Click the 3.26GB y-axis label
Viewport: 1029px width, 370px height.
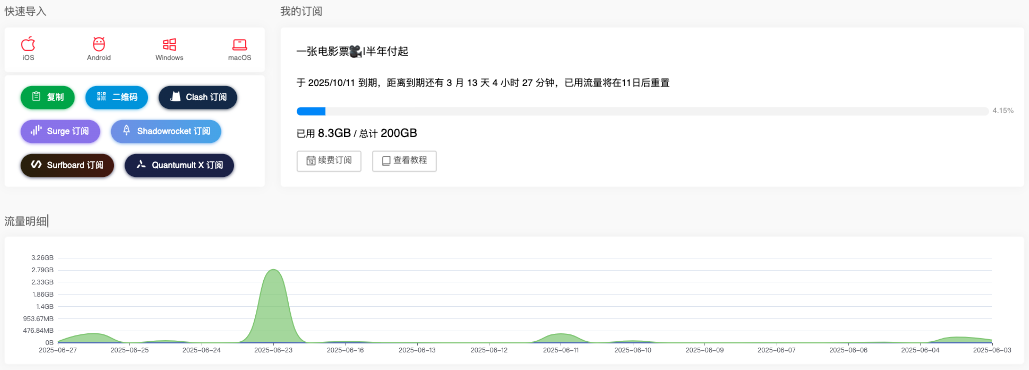(x=43, y=257)
